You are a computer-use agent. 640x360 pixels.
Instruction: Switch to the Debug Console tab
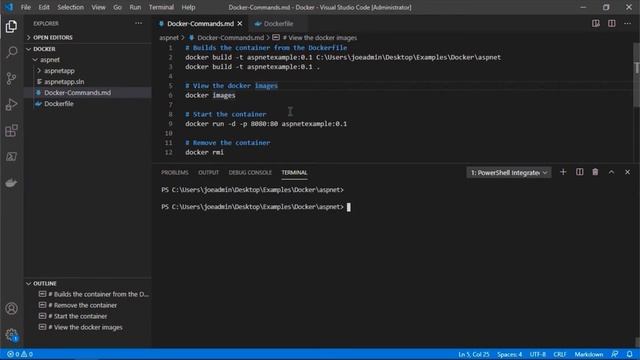(250, 173)
